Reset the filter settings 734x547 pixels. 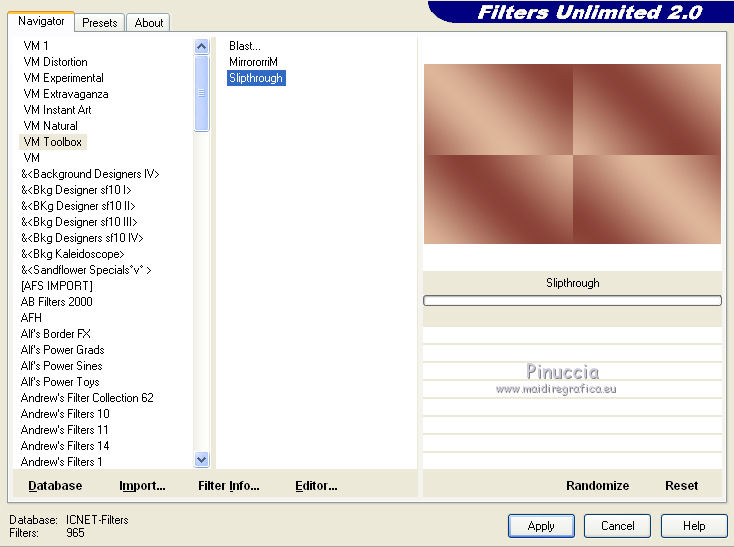(681, 486)
